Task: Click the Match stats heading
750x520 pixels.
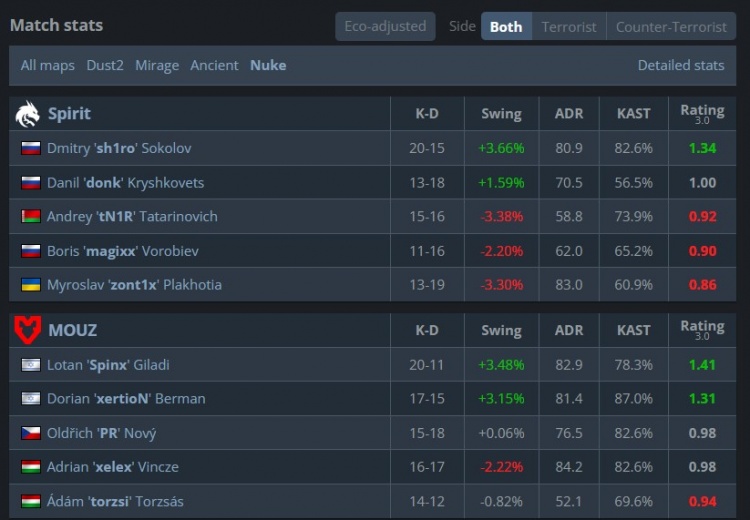Action: (56, 25)
